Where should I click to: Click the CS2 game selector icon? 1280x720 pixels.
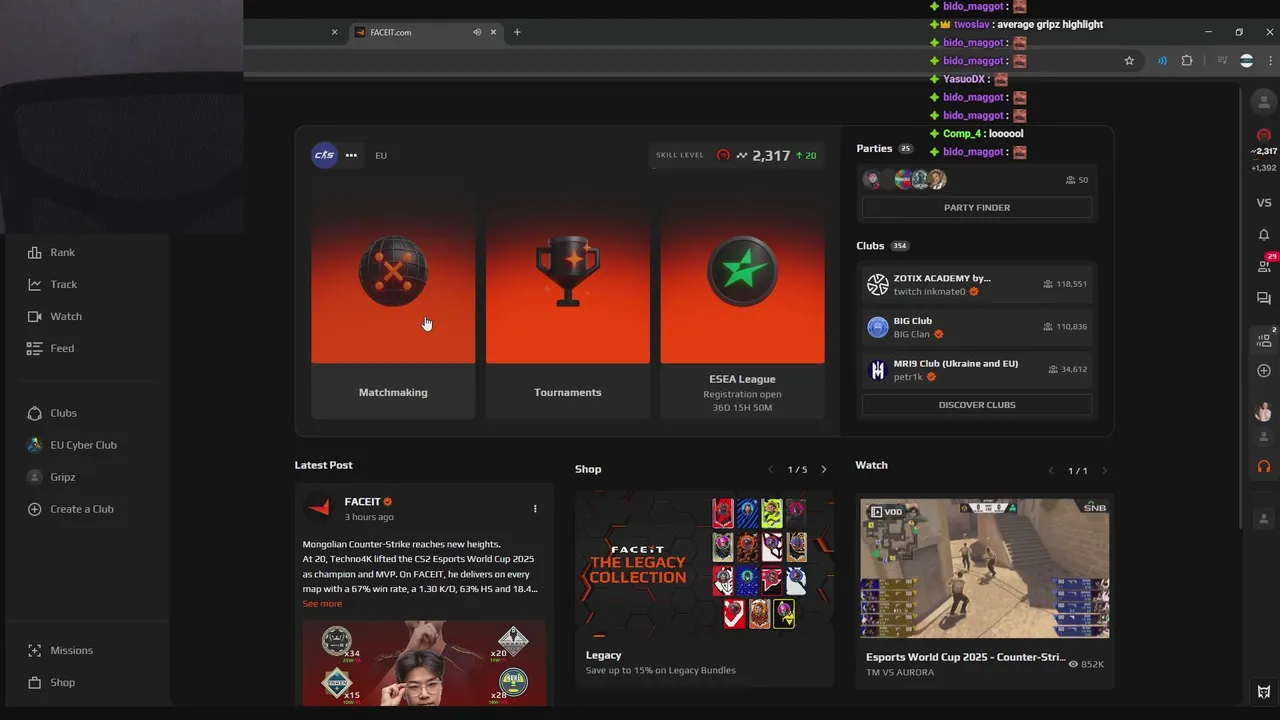(x=324, y=155)
